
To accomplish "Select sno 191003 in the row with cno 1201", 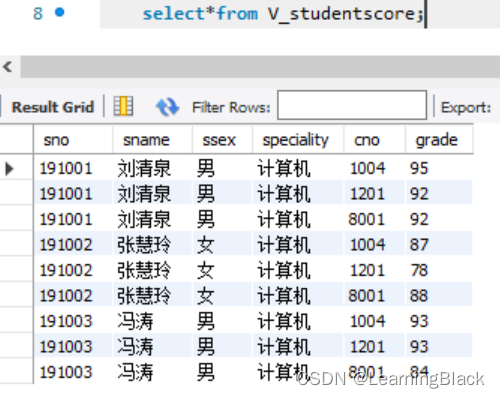I will [73, 347].
